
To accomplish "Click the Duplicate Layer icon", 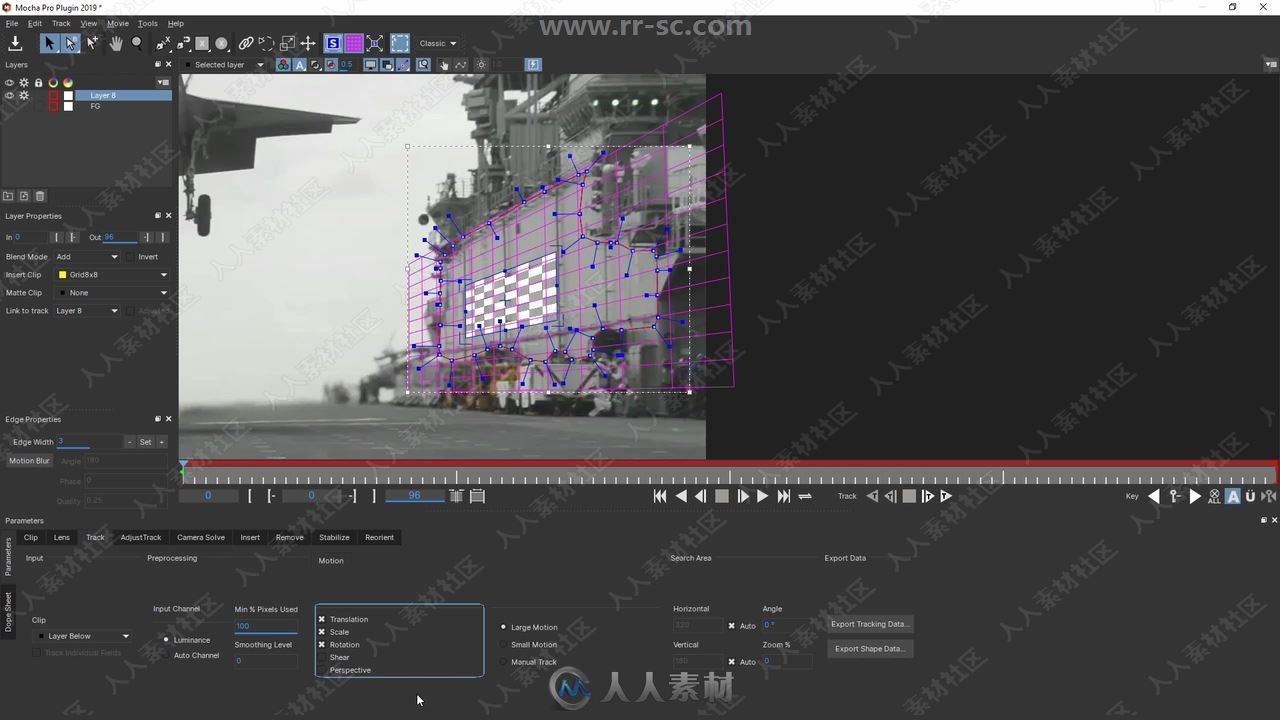I will coord(24,196).
